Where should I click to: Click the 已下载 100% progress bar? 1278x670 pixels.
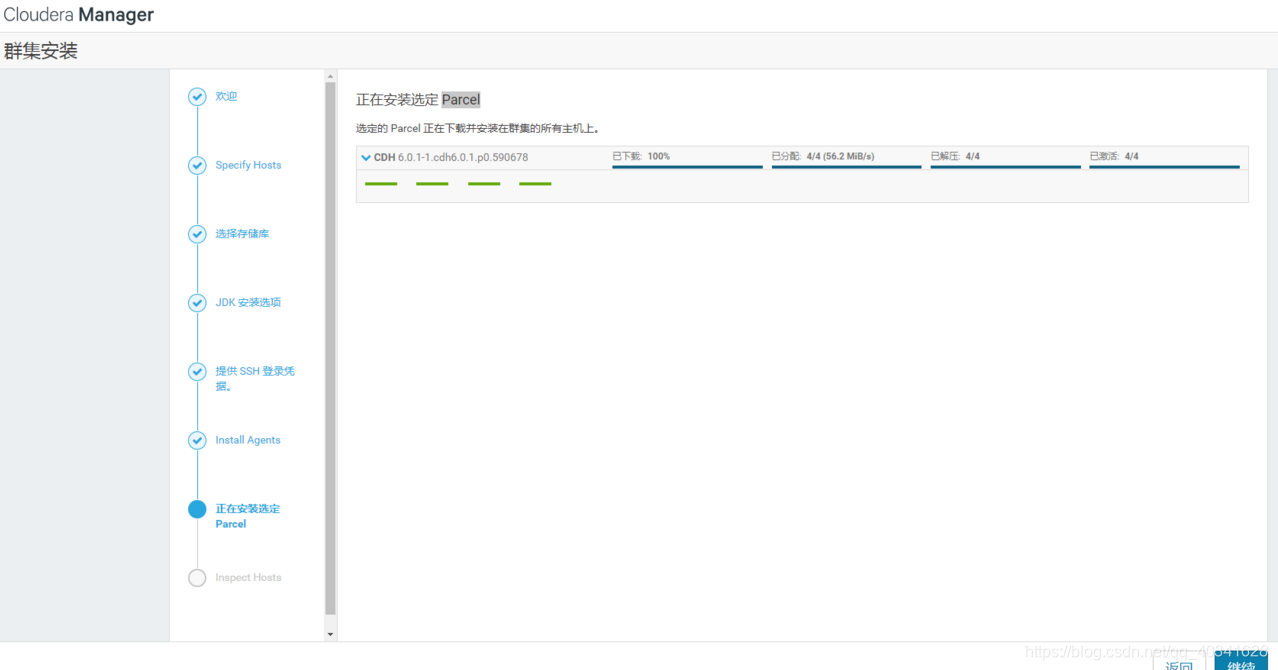687,167
